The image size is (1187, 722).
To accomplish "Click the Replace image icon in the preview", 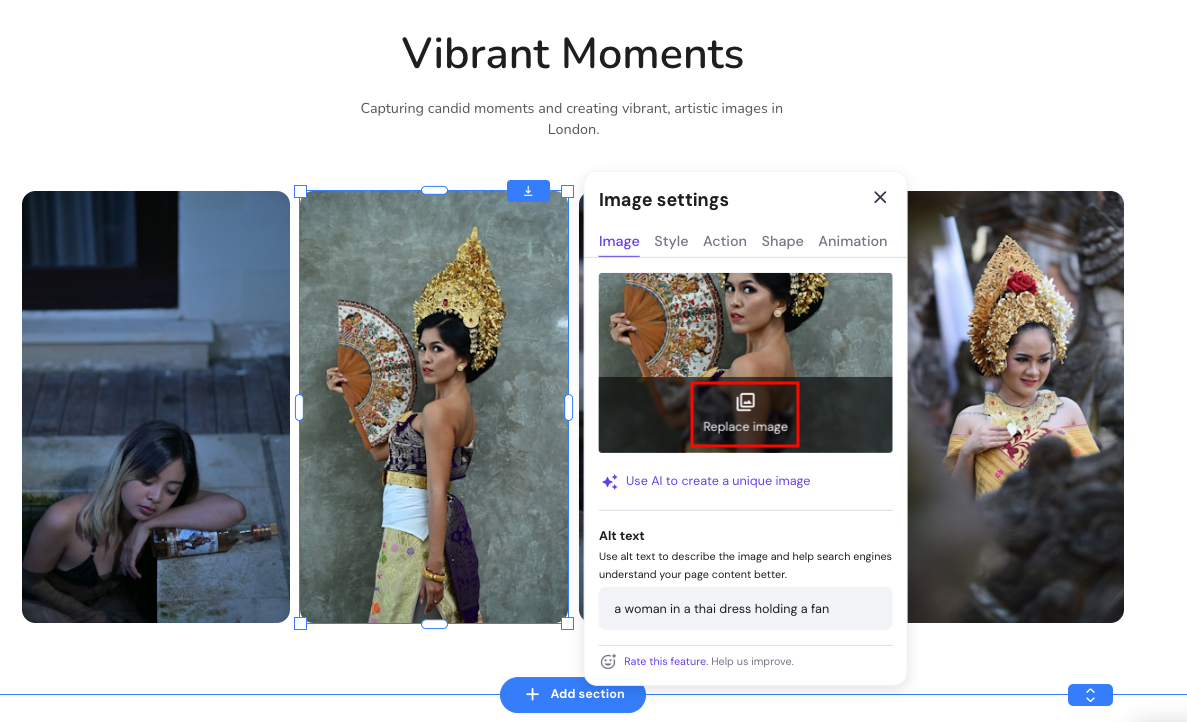I will point(744,400).
